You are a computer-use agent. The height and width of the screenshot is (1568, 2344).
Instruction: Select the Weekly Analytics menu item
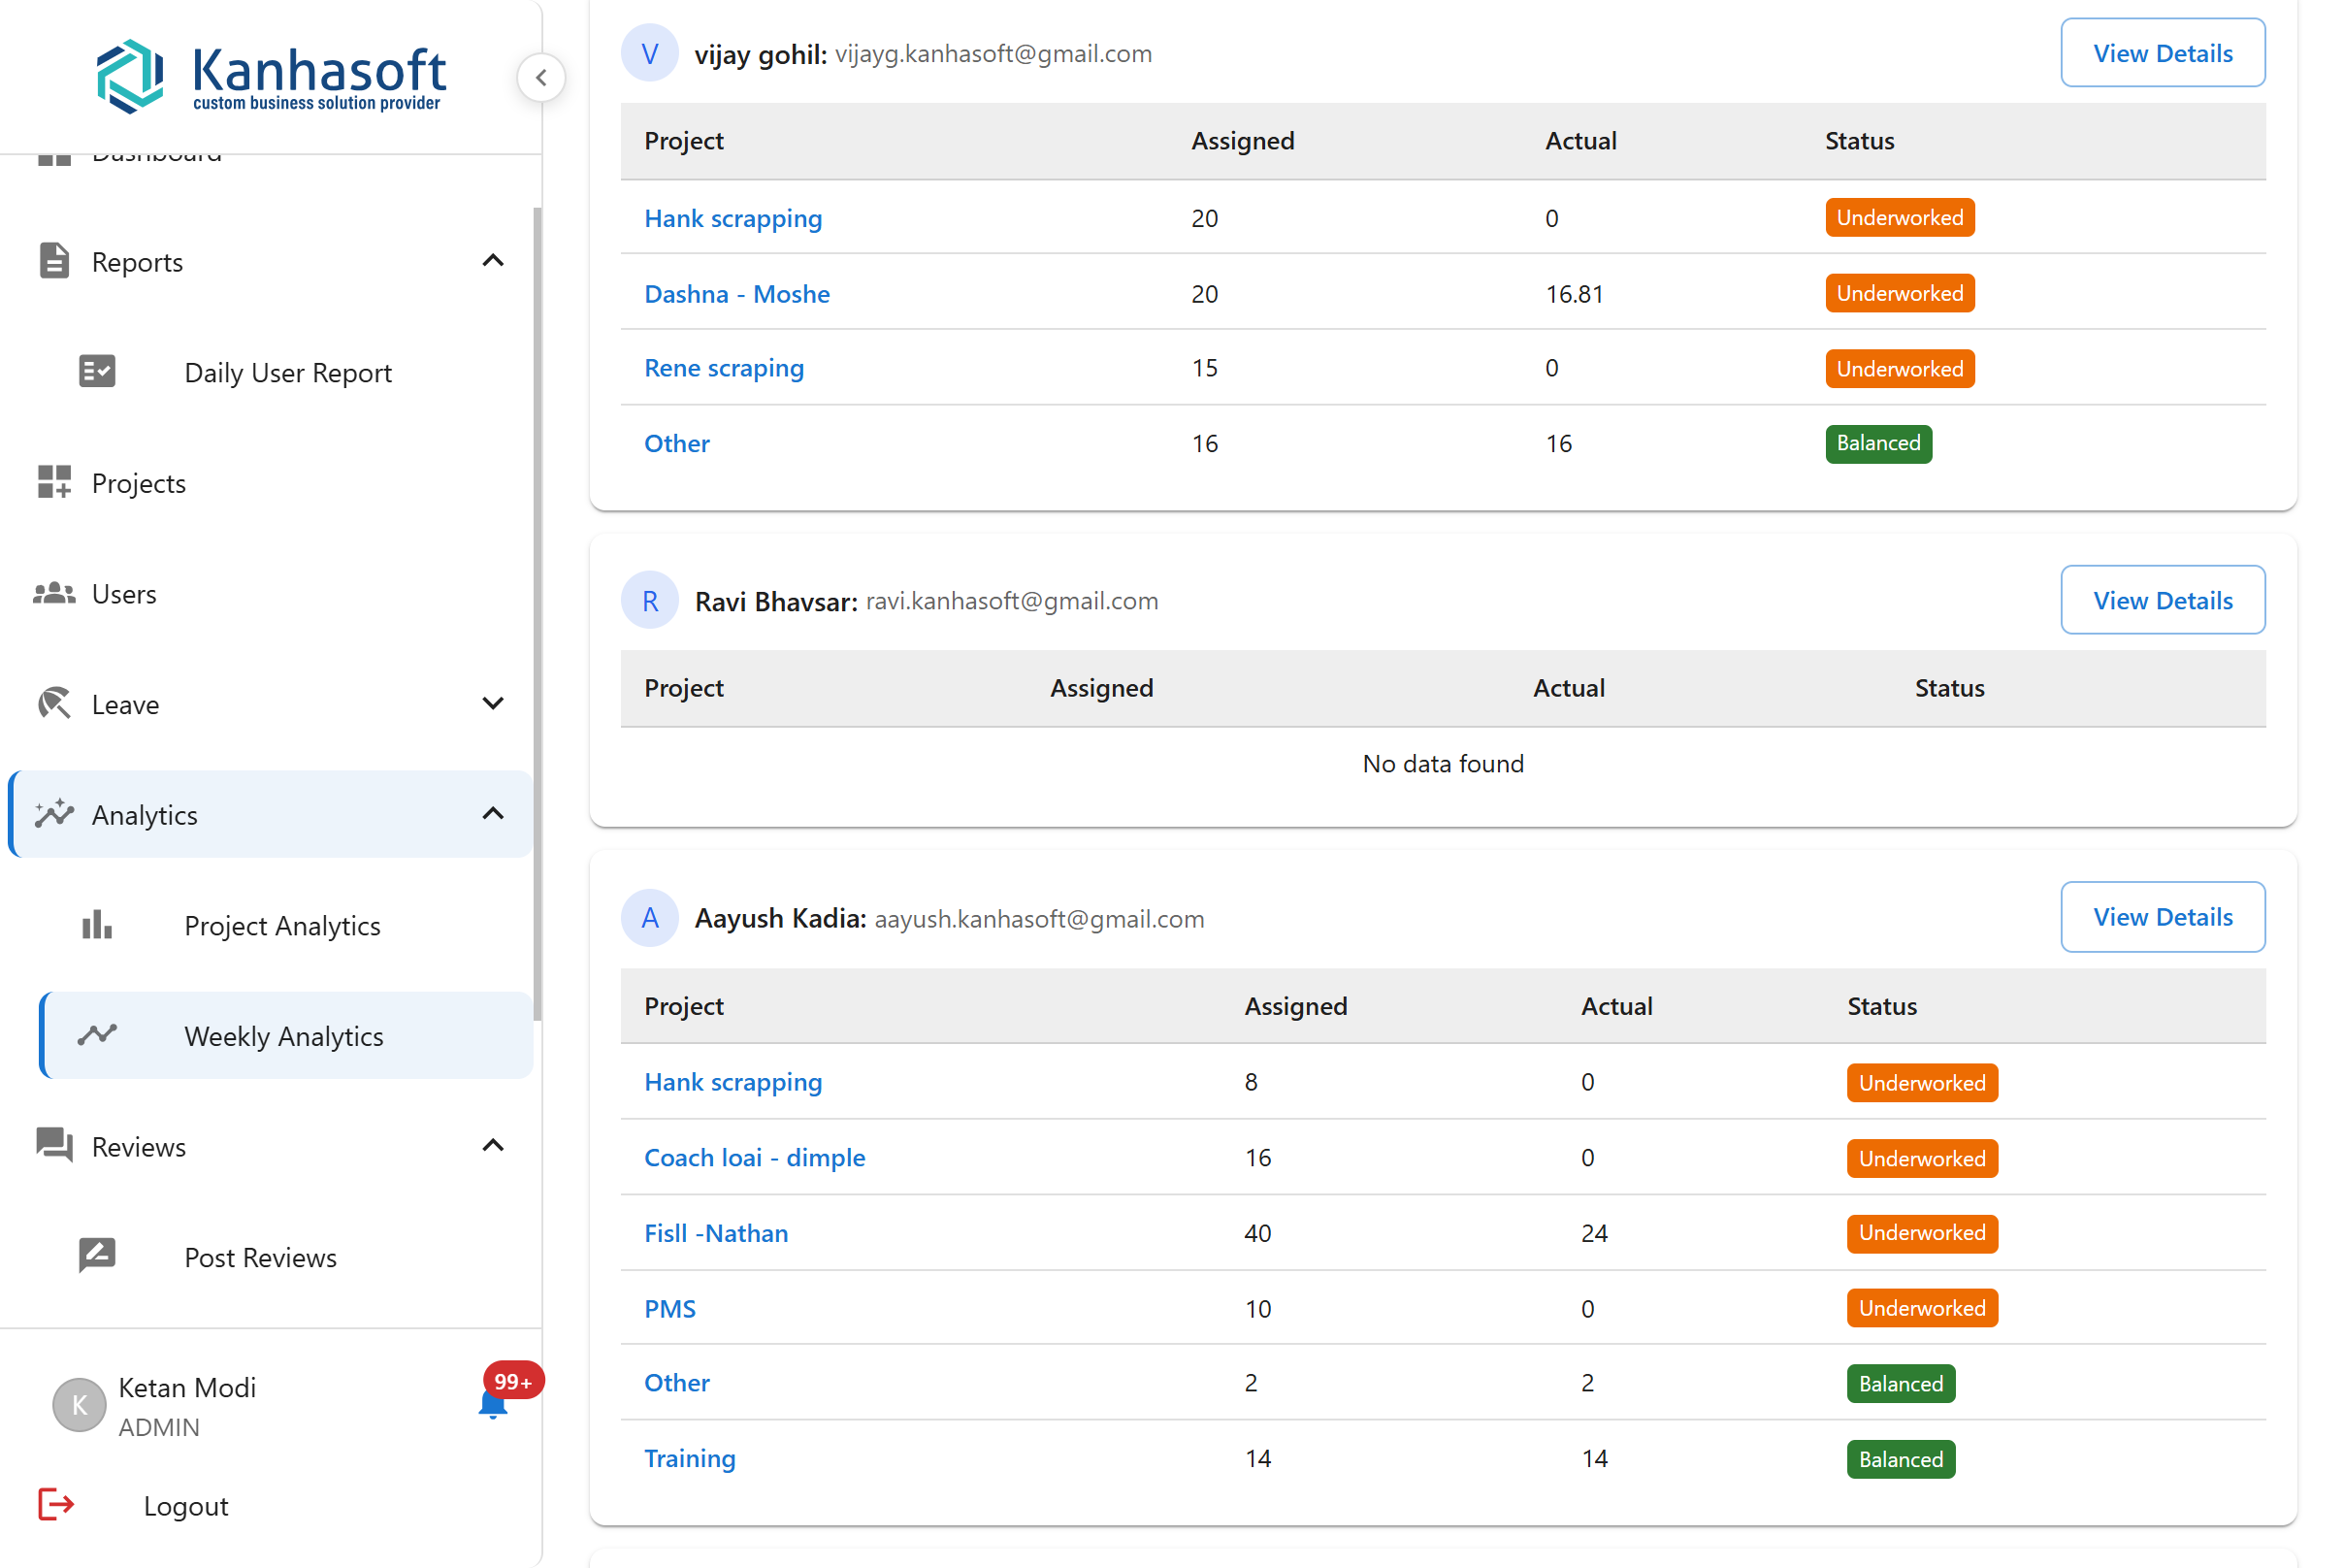click(x=285, y=1035)
